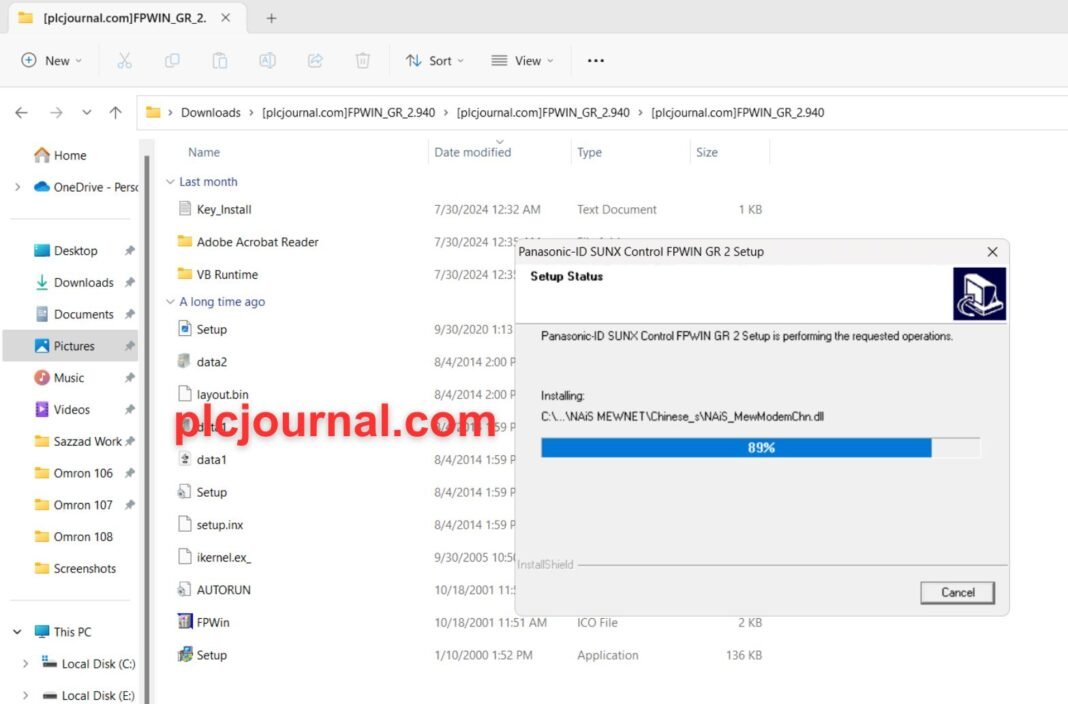Click the installation progress bar at 89%
The height and width of the screenshot is (704, 1068).
pyautogui.click(x=761, y=447)
